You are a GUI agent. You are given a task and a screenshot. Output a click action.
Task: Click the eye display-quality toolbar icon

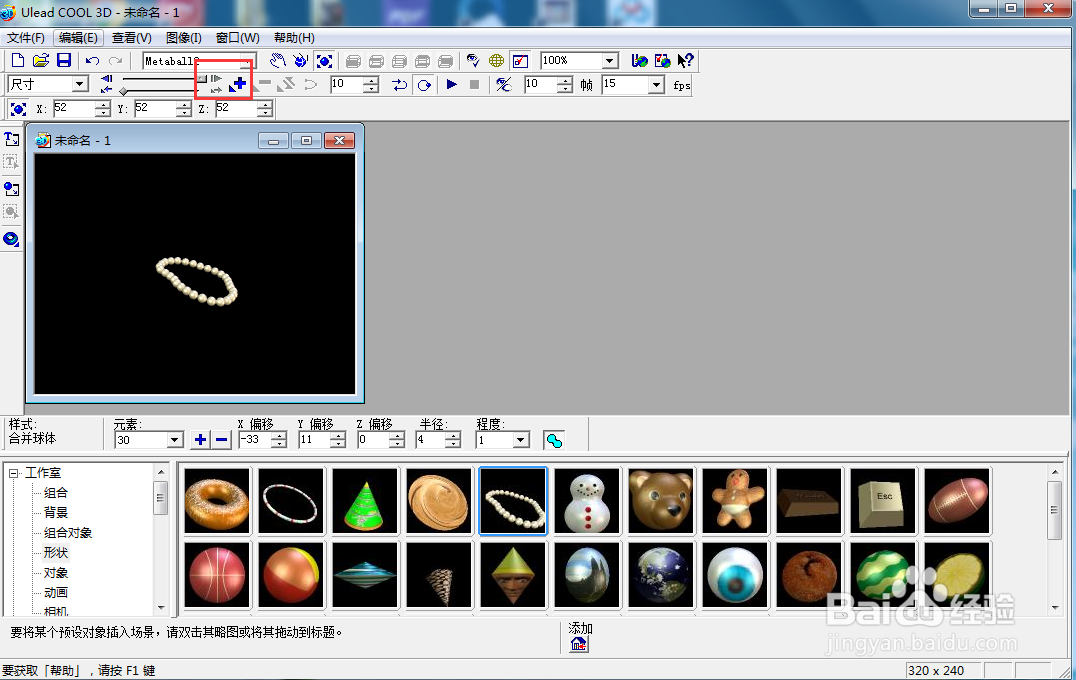tap(473, 61)
